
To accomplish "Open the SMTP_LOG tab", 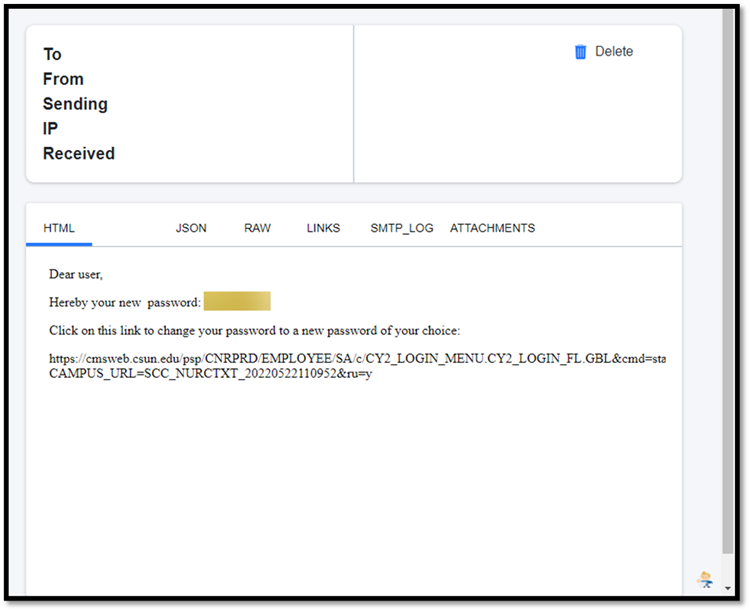I will [x=401, y=228].
